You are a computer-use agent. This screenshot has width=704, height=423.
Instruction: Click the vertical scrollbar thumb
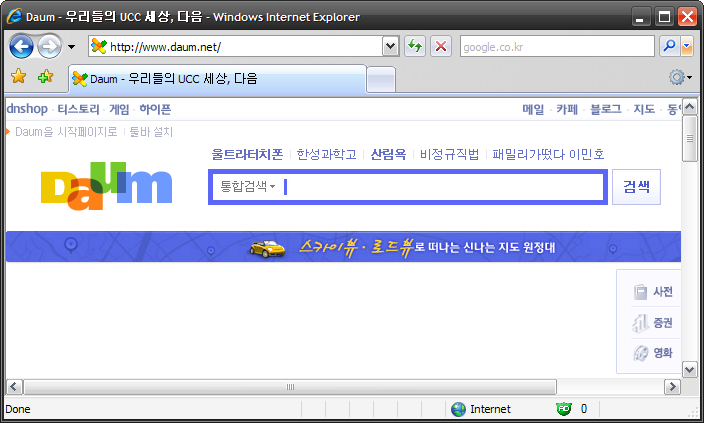point(689,138)
